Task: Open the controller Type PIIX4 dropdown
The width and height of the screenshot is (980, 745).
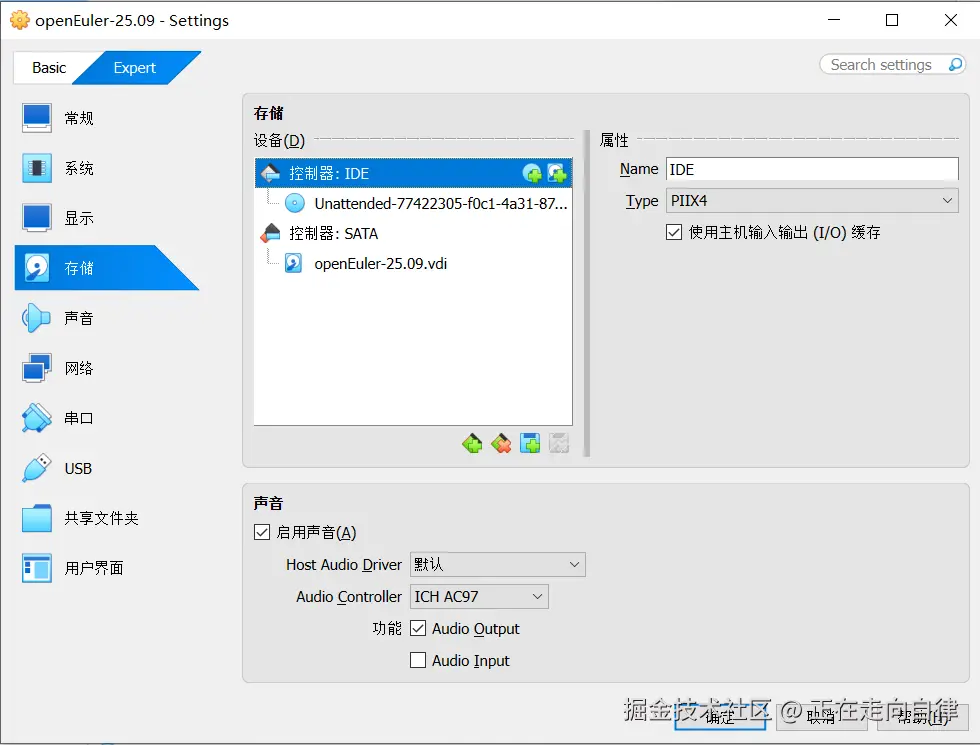Action: [x=812, y=201]
